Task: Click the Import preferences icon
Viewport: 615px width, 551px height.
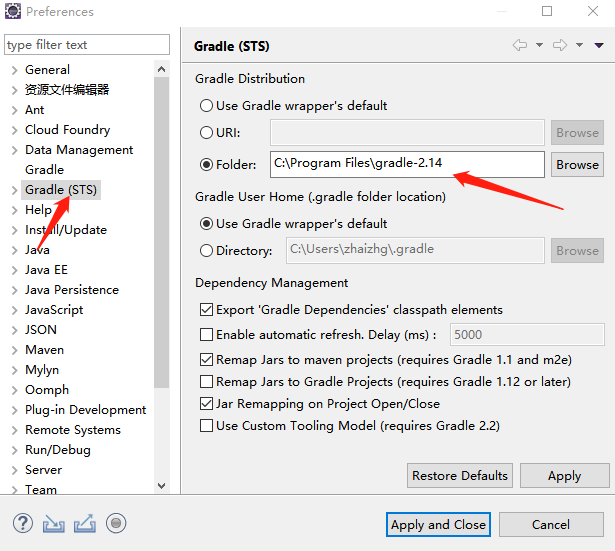Action: click(54, 524)
